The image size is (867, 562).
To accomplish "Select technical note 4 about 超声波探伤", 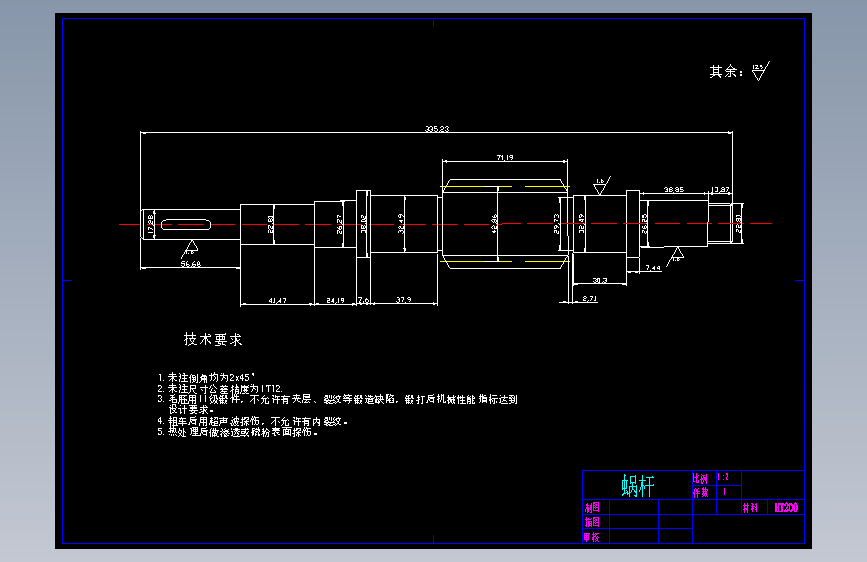I will tap(252, 422).
